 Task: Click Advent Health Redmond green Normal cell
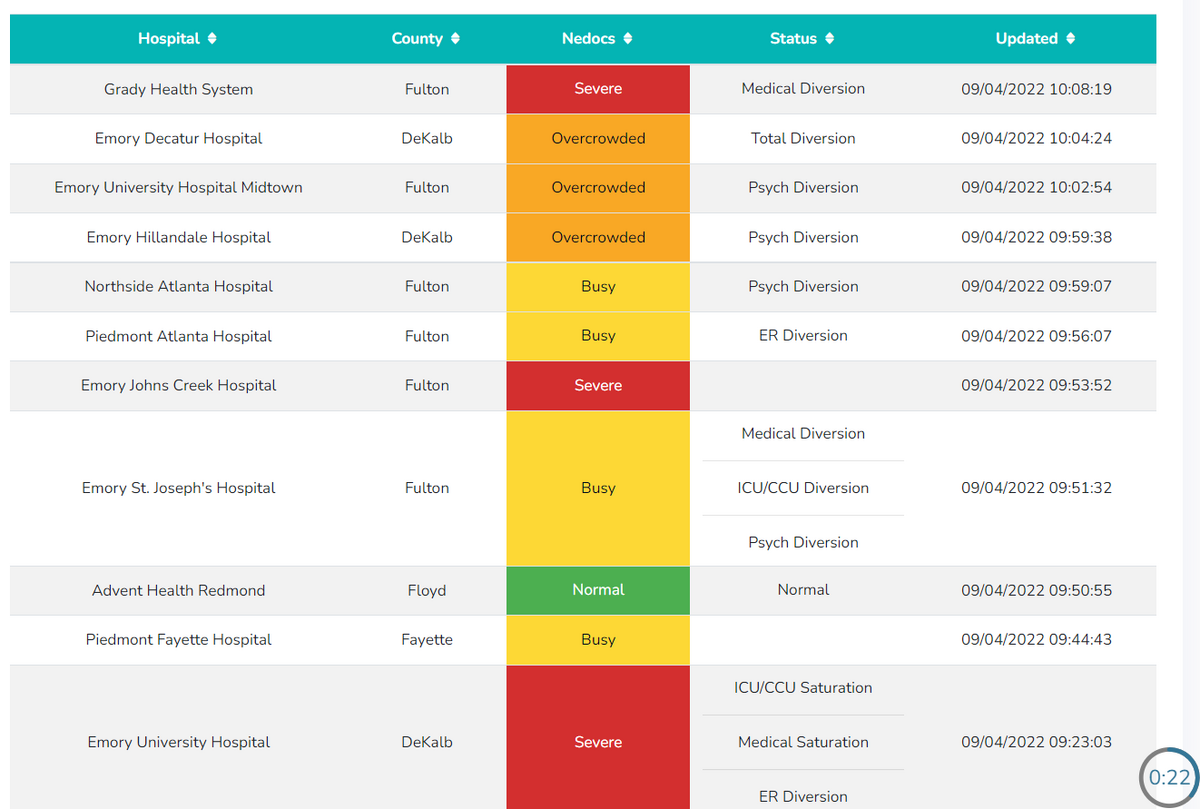[598, 590]
